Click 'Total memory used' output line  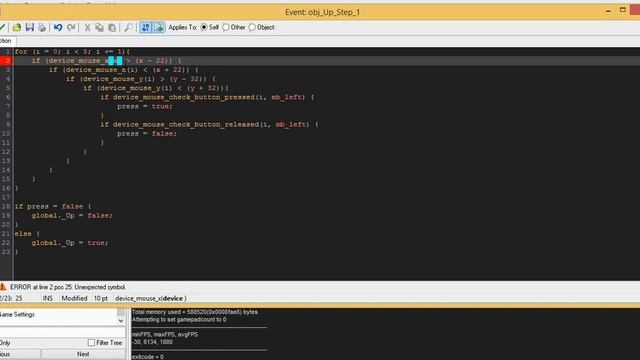tap(195, 312)
